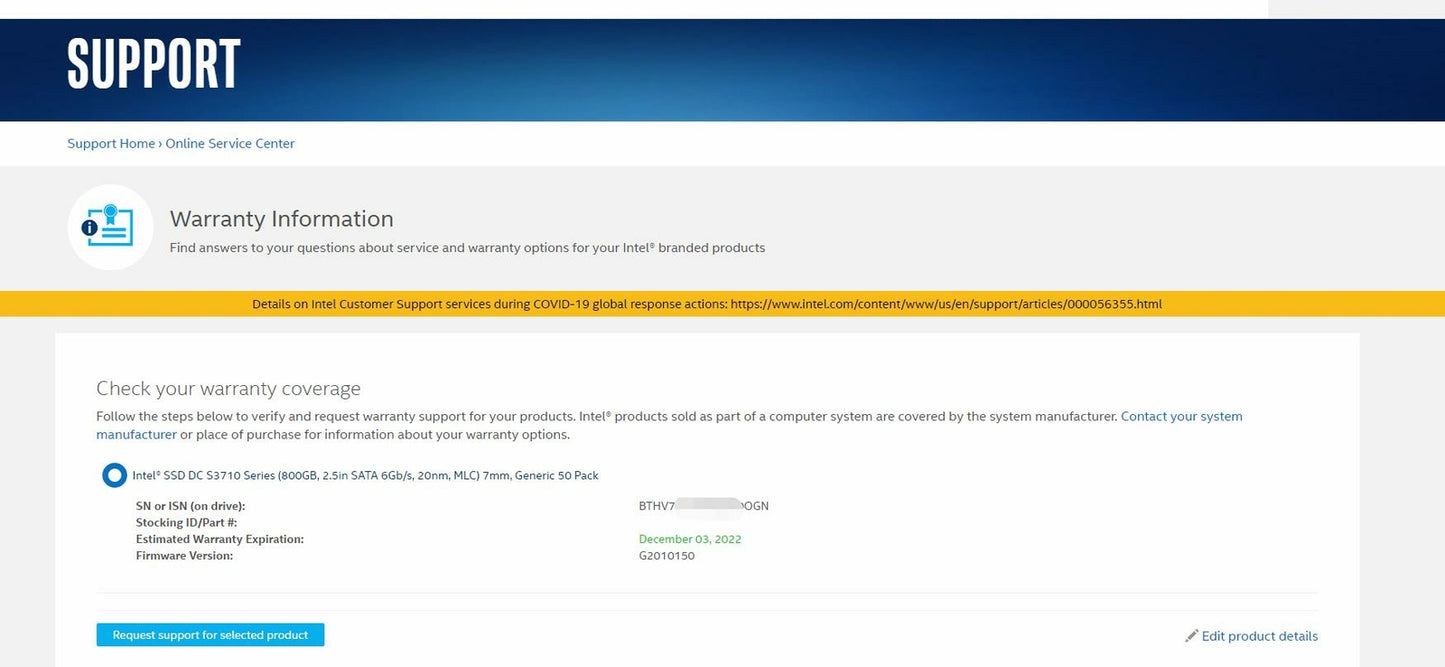Screen dimensions: 1445x667
Task: Click the Intel SSD DC S3710 Series product name
Action: [366, 476]
